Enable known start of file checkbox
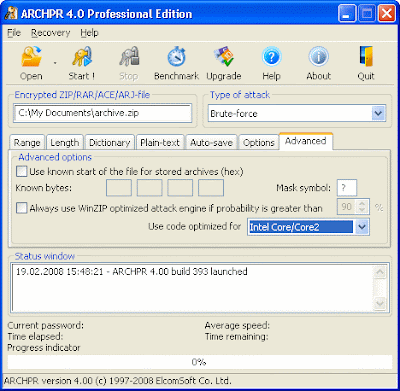Image resolution: width=400 pixels, height=391 pixels. 22,172
